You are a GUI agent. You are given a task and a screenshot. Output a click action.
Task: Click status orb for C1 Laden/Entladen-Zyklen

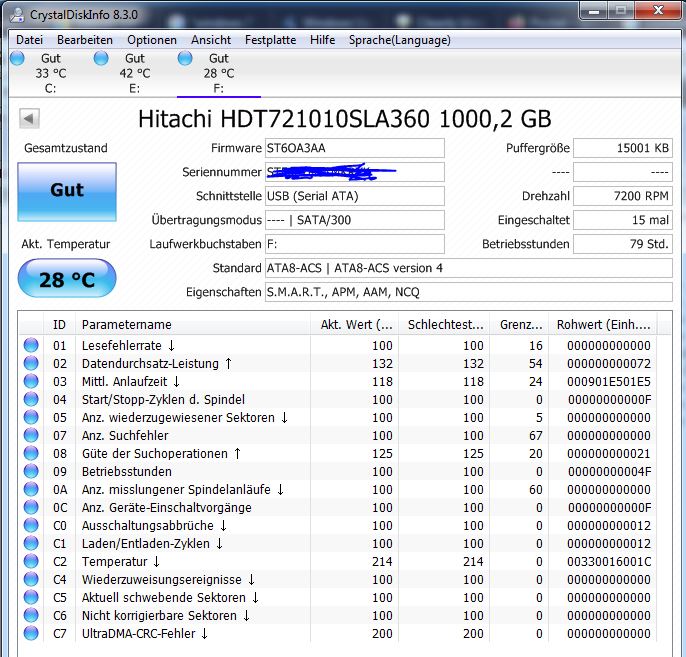pos(31,543)
